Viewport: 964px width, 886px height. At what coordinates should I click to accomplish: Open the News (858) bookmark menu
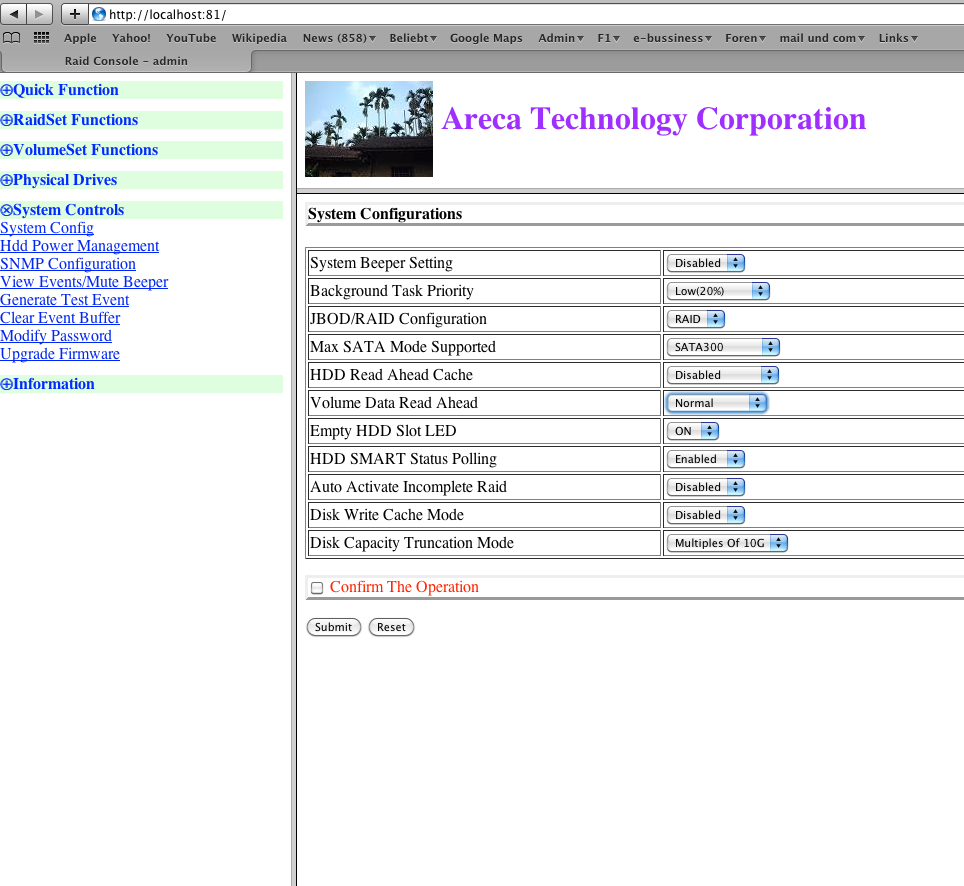point(339,38)
